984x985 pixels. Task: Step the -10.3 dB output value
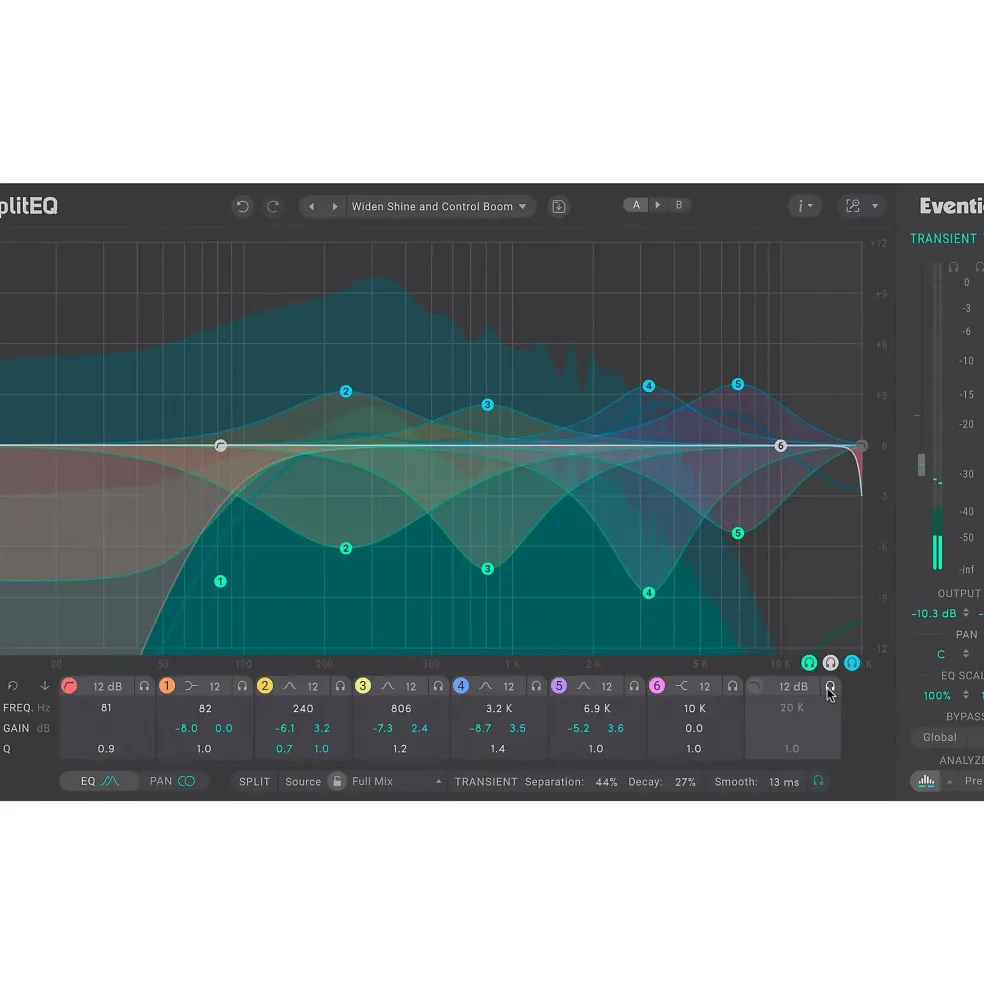(x=966, y=613)
